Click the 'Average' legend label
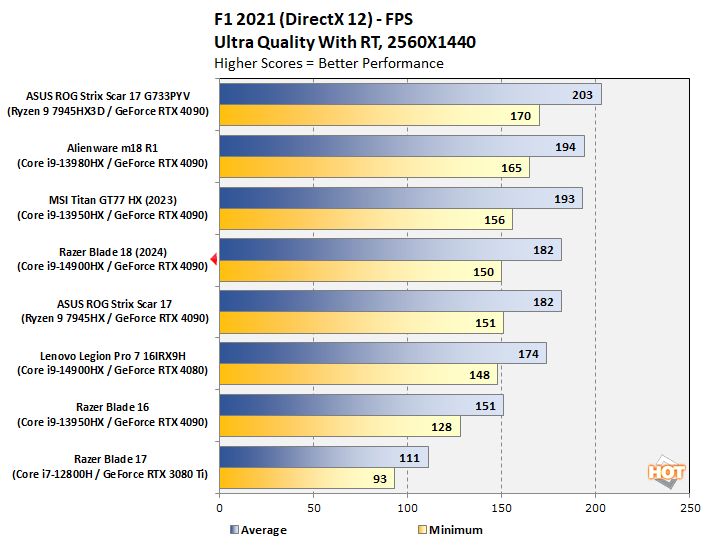This screenshot has width=708, height=543. click(x=264, y=530)
